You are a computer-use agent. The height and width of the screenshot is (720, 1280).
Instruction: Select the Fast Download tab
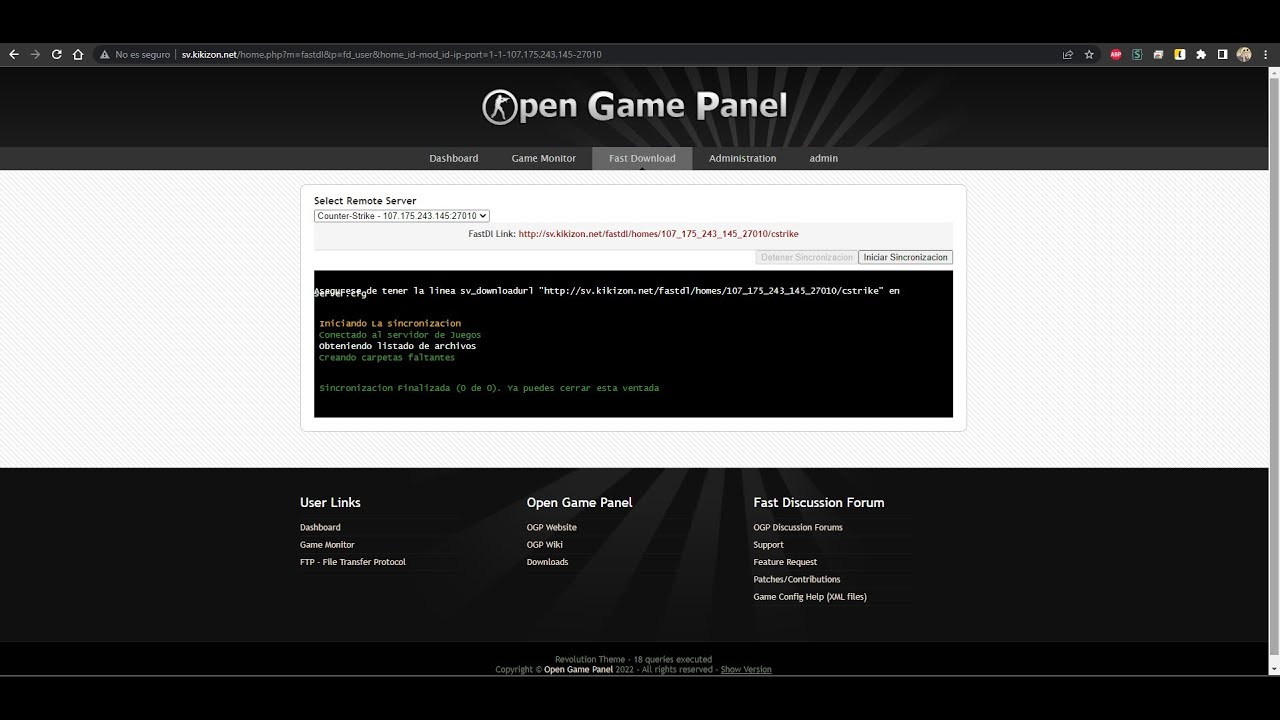coord(642,158)
